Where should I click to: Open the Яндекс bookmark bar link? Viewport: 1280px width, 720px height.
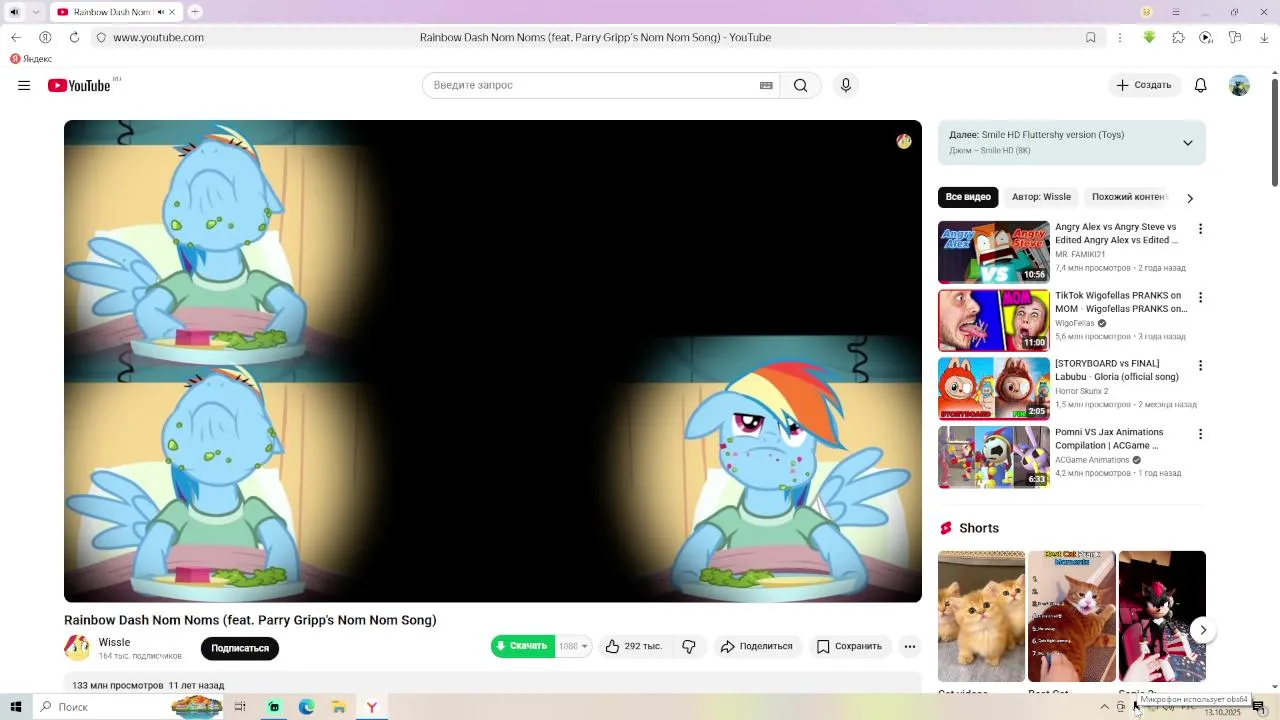[x=31, y=59]
